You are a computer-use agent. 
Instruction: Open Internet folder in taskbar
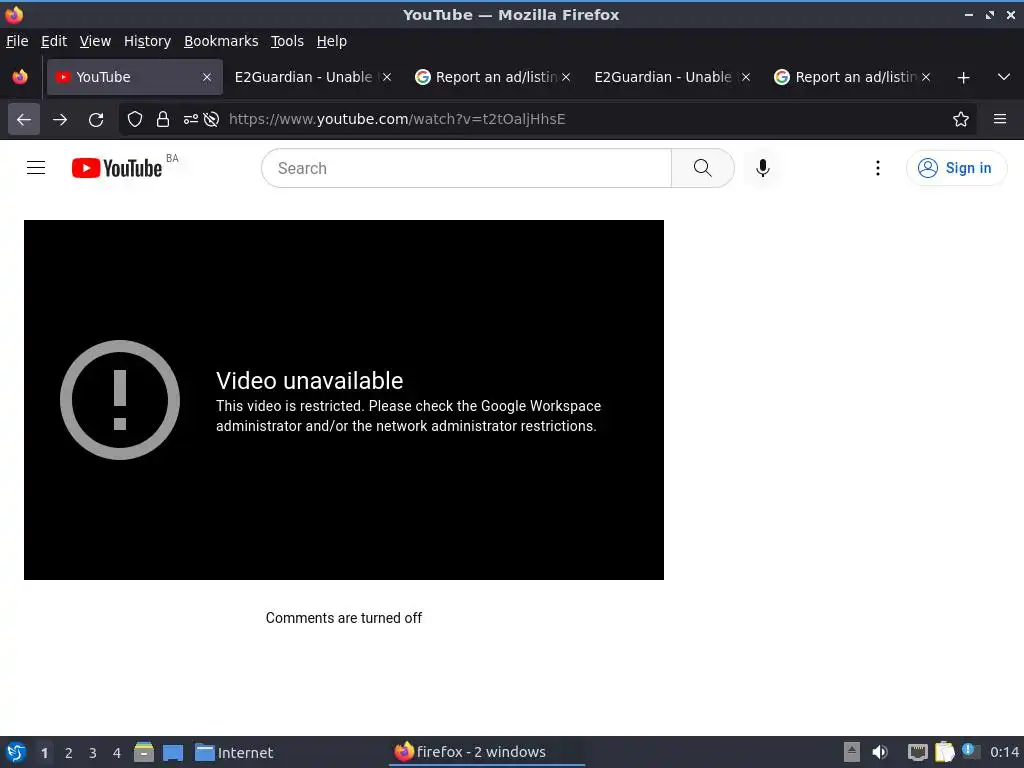click(234, 753)
